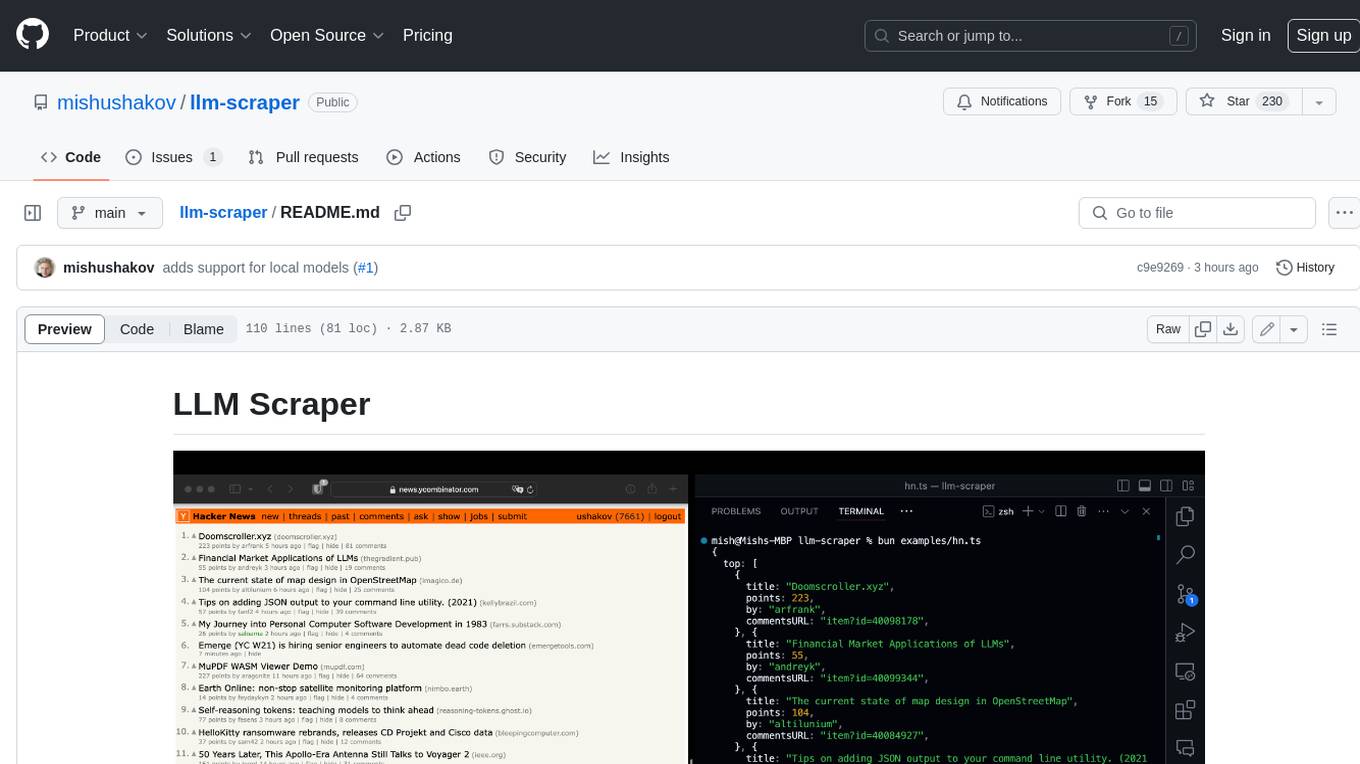Expand the file tree side panel
Image resolution: width=1360 pixels, height=764 pixels.
coord(32,213)
